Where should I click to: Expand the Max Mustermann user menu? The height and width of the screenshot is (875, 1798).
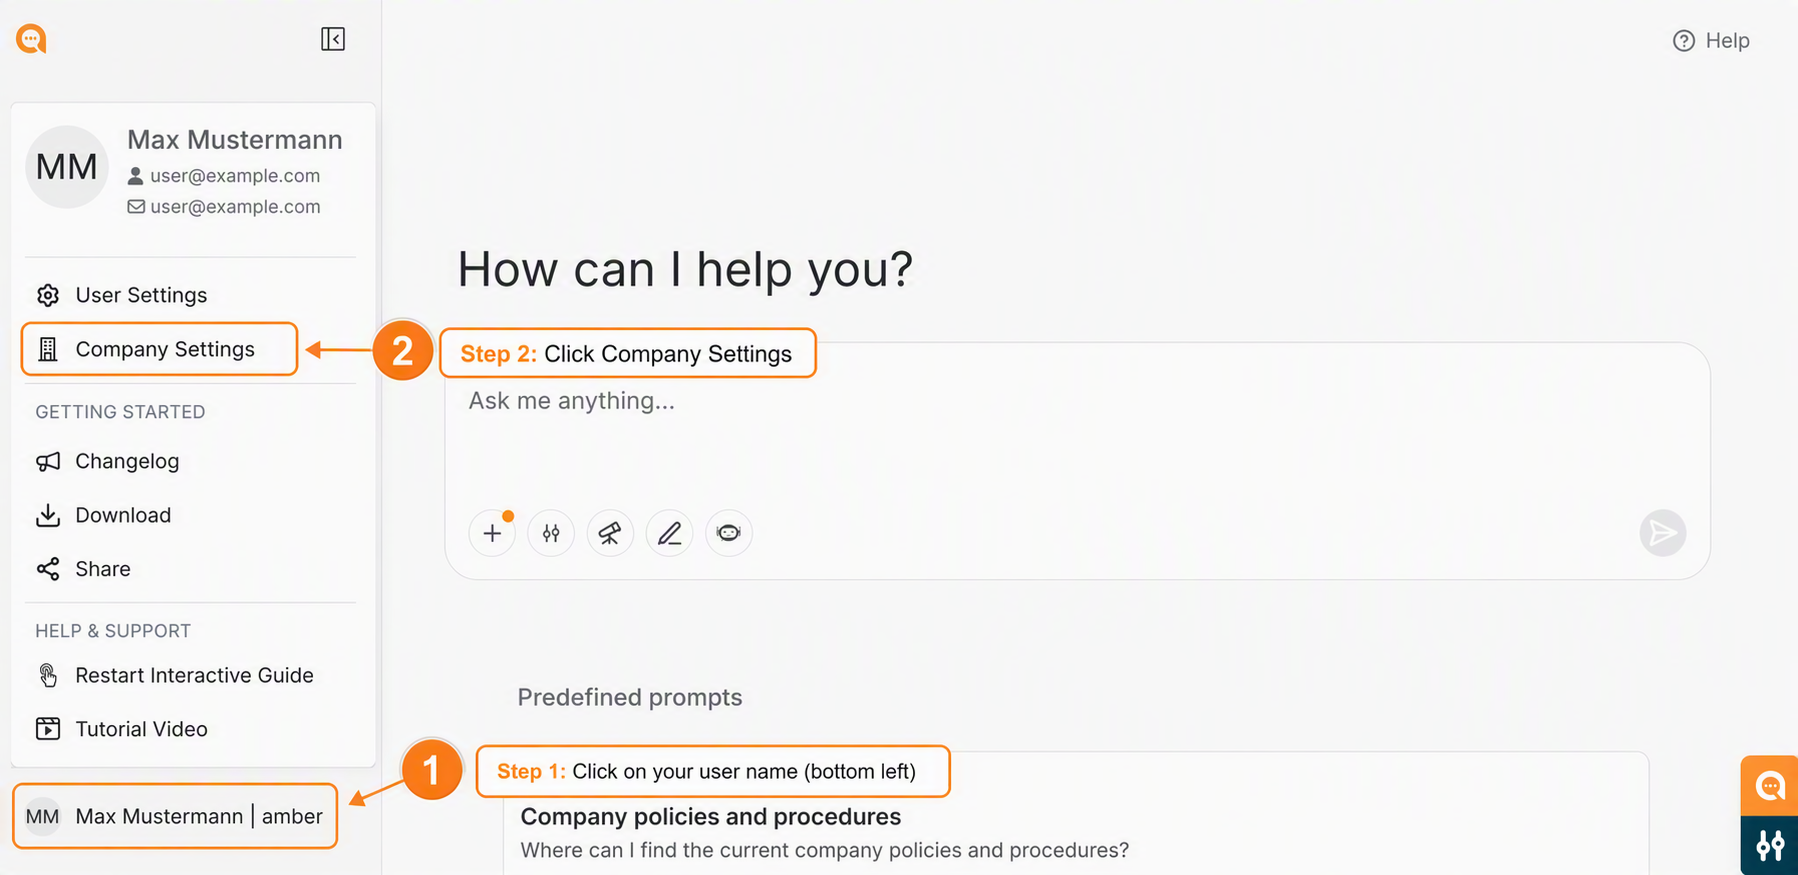(x=175, y=816)
